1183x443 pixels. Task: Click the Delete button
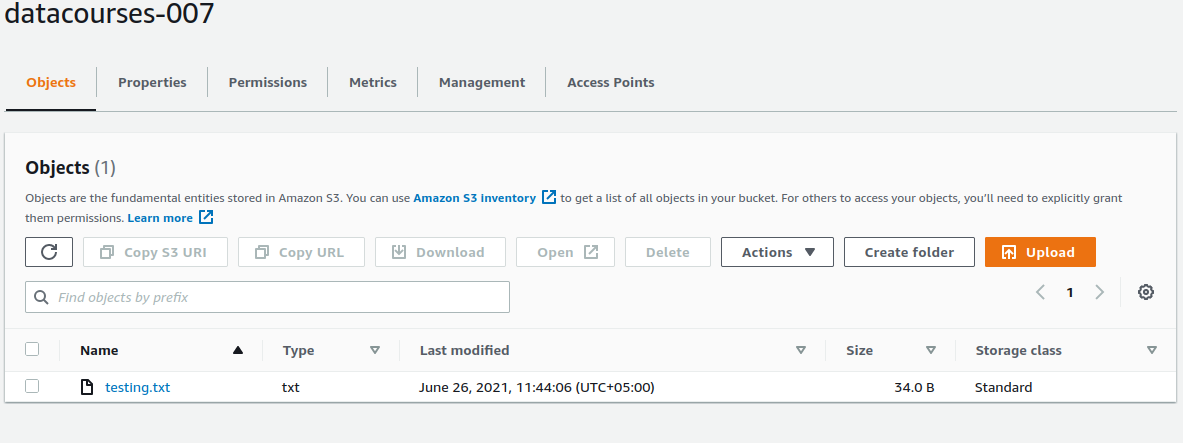668,252
